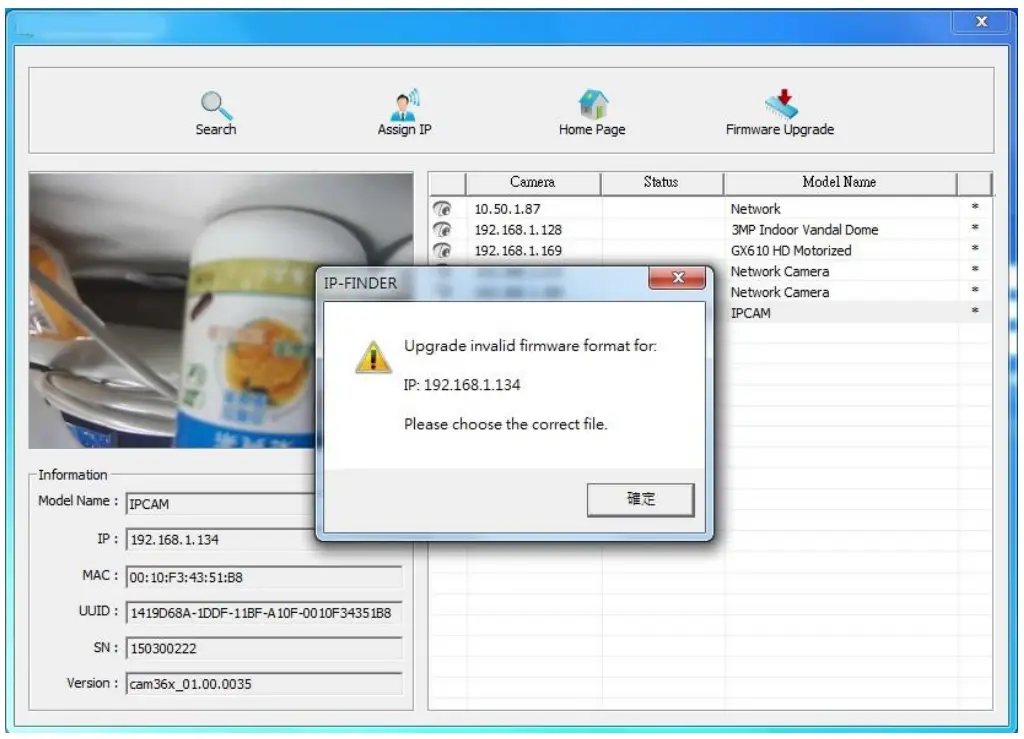This screenshot has width=1024, height=739.
Task: Click the warning icon in IP-FINDER dialog
Action: click(x=373, y=356)
